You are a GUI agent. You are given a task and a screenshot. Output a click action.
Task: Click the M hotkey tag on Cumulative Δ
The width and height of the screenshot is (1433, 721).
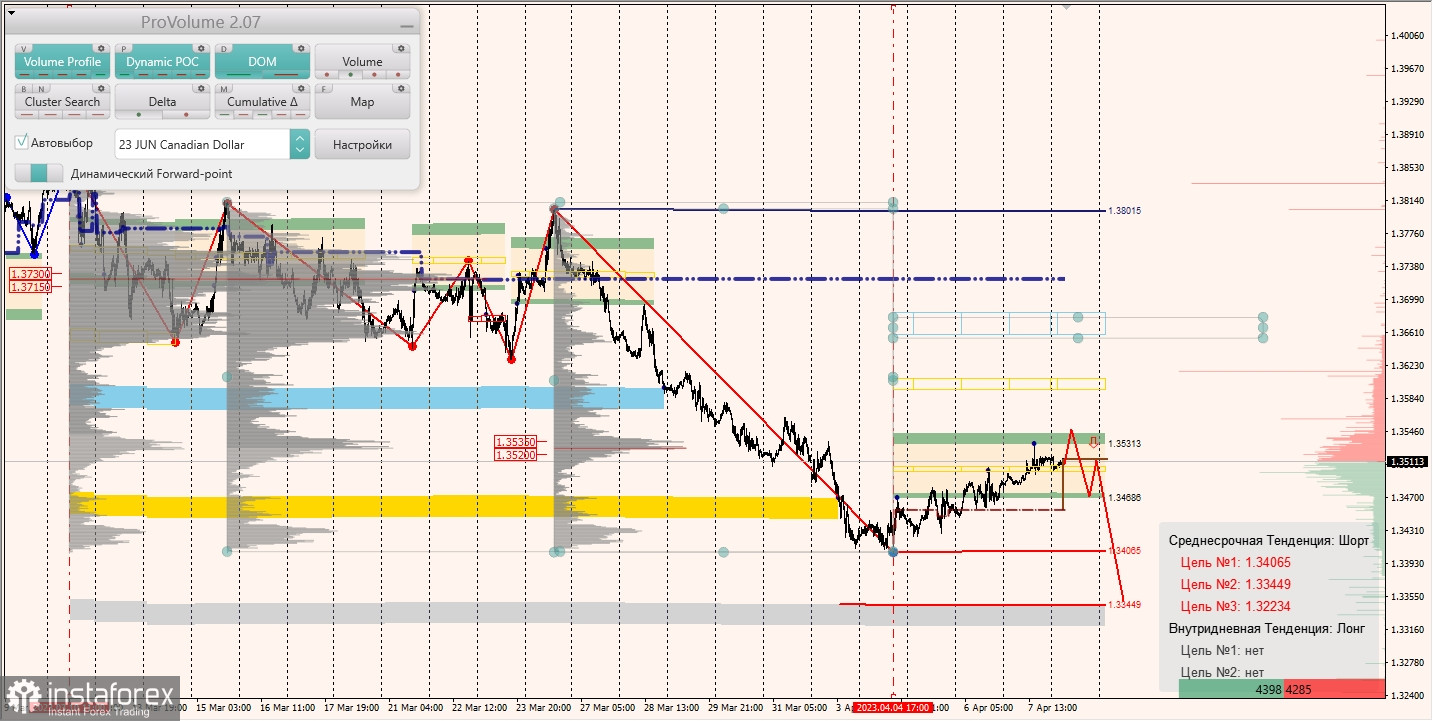pyautogui.click(x=224, y=88)
